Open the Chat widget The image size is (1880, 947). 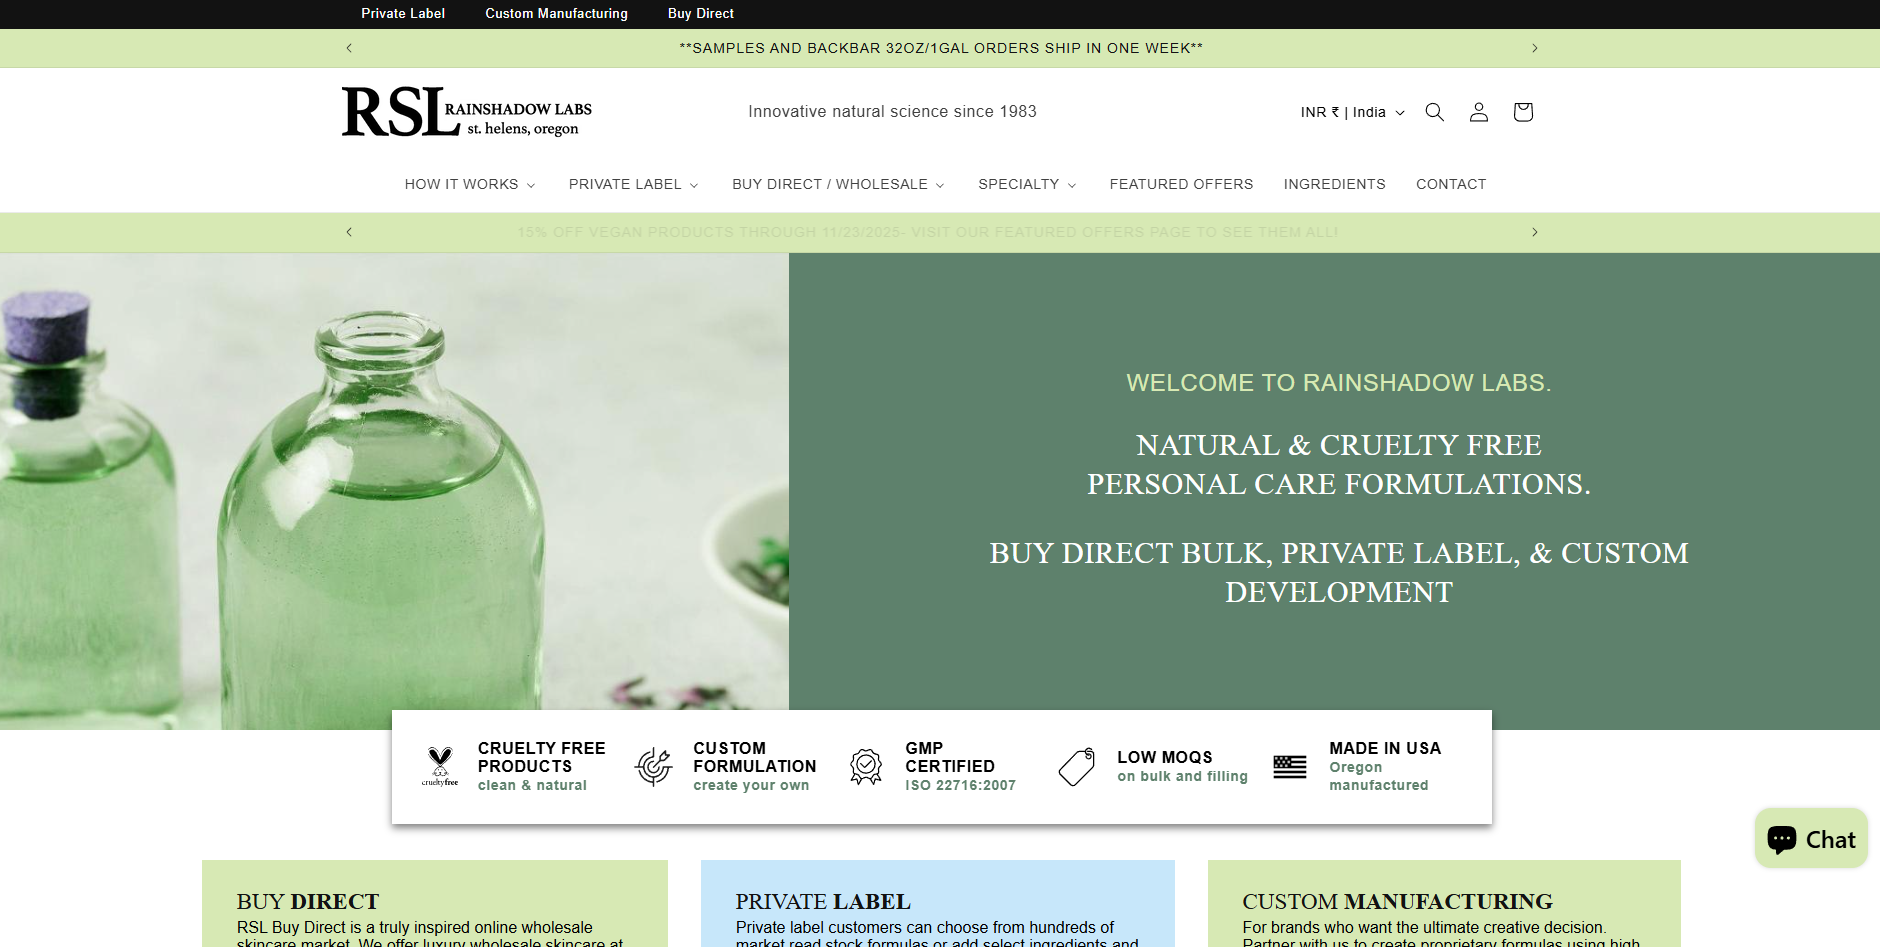1810,838
